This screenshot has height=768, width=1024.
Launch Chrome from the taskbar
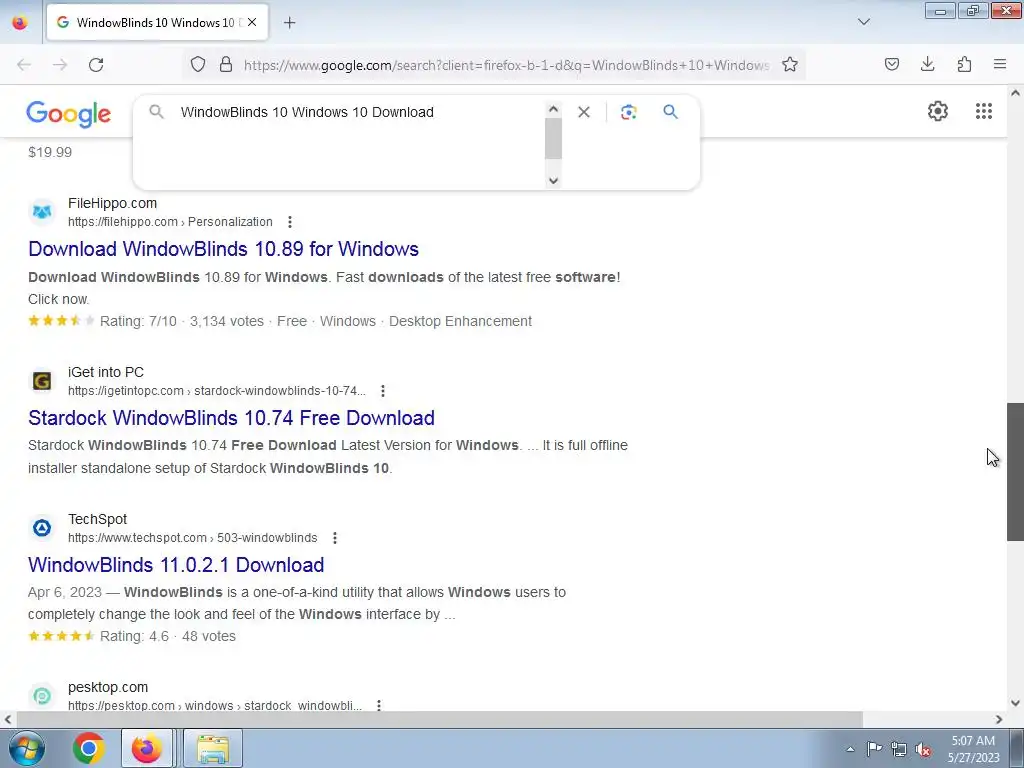[x=89, y=748]
